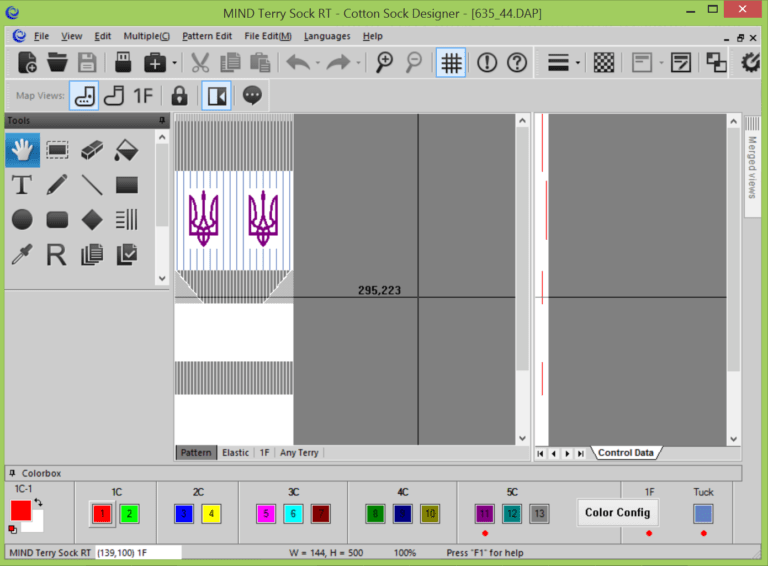
Task: Select the filled circle tool
Action: 22,219
